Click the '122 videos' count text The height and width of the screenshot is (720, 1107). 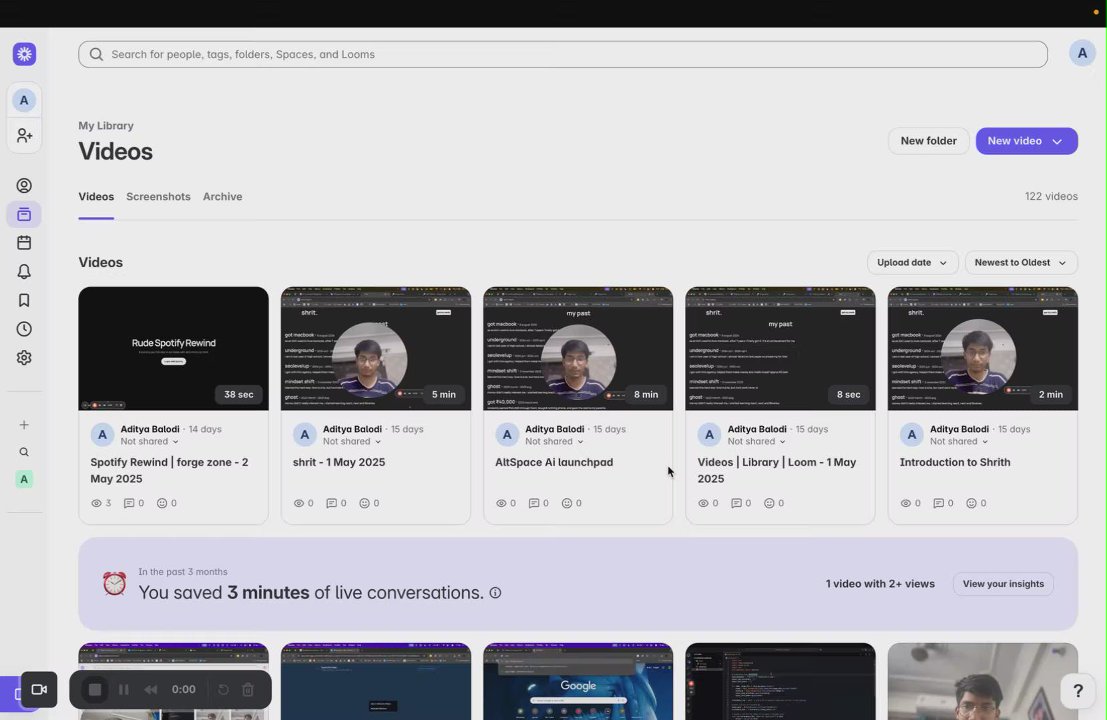[x=1051, y=197]
